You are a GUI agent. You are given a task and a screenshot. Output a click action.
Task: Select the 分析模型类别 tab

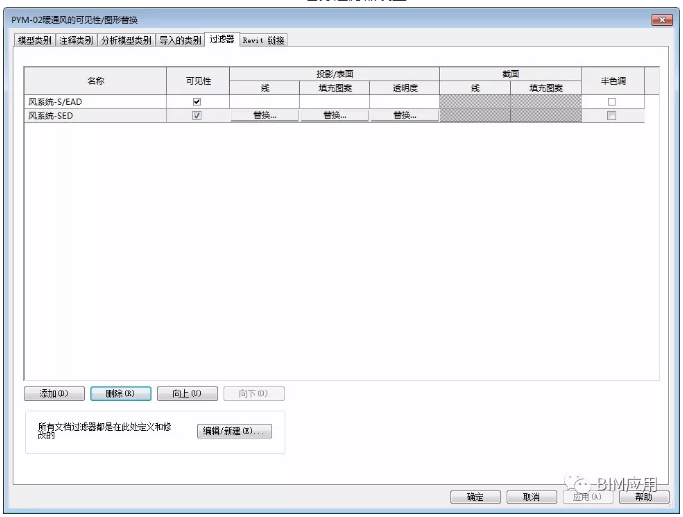126,40
